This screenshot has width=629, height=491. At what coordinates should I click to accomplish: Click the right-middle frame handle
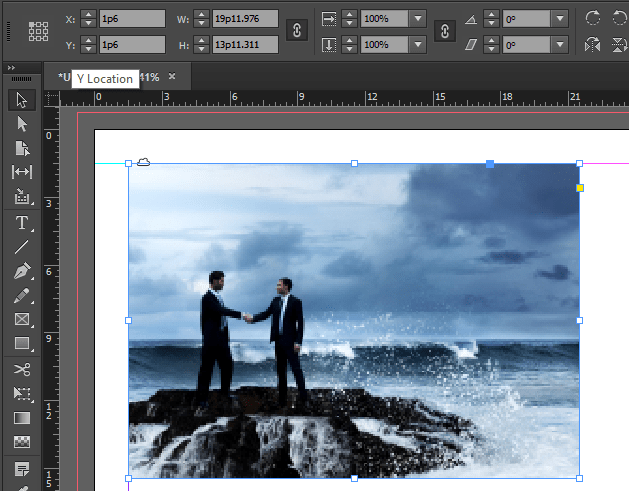coord(579,321)
